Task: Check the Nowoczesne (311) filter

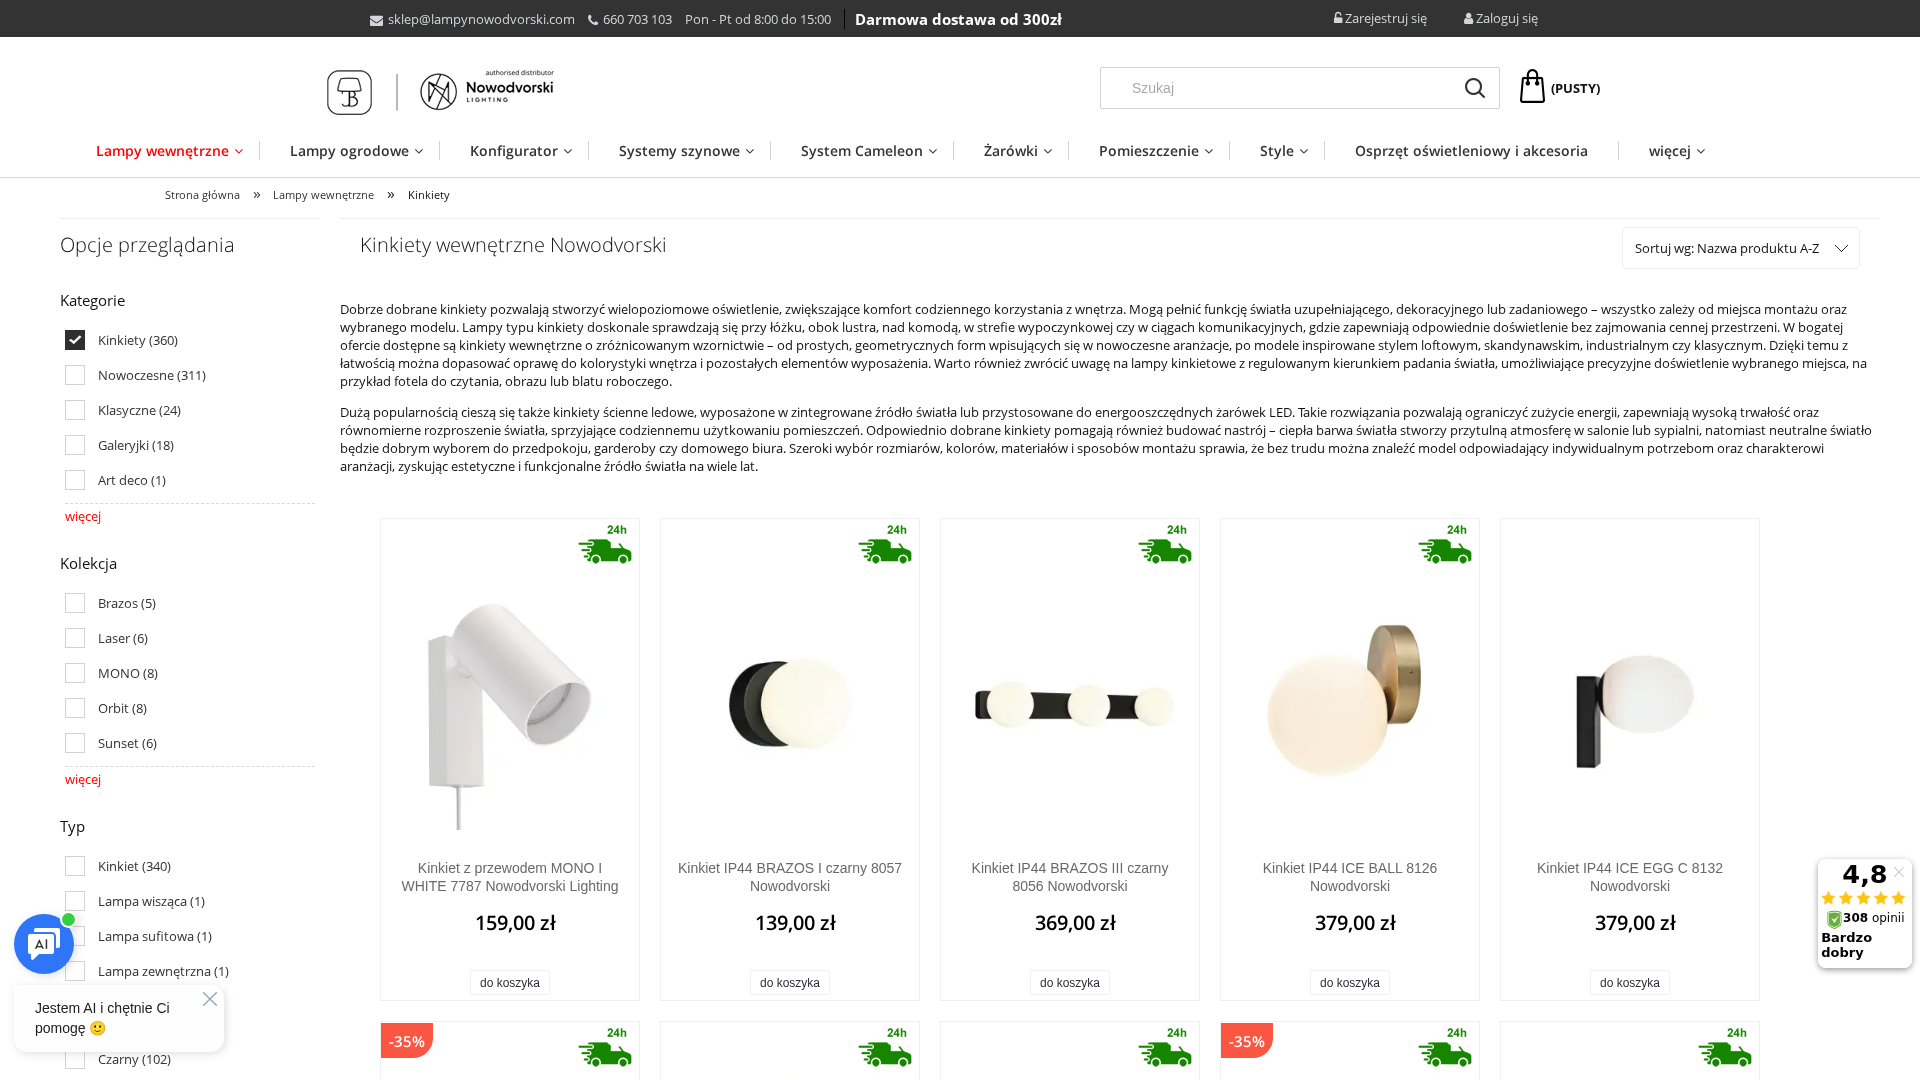Action: [75, 375]
